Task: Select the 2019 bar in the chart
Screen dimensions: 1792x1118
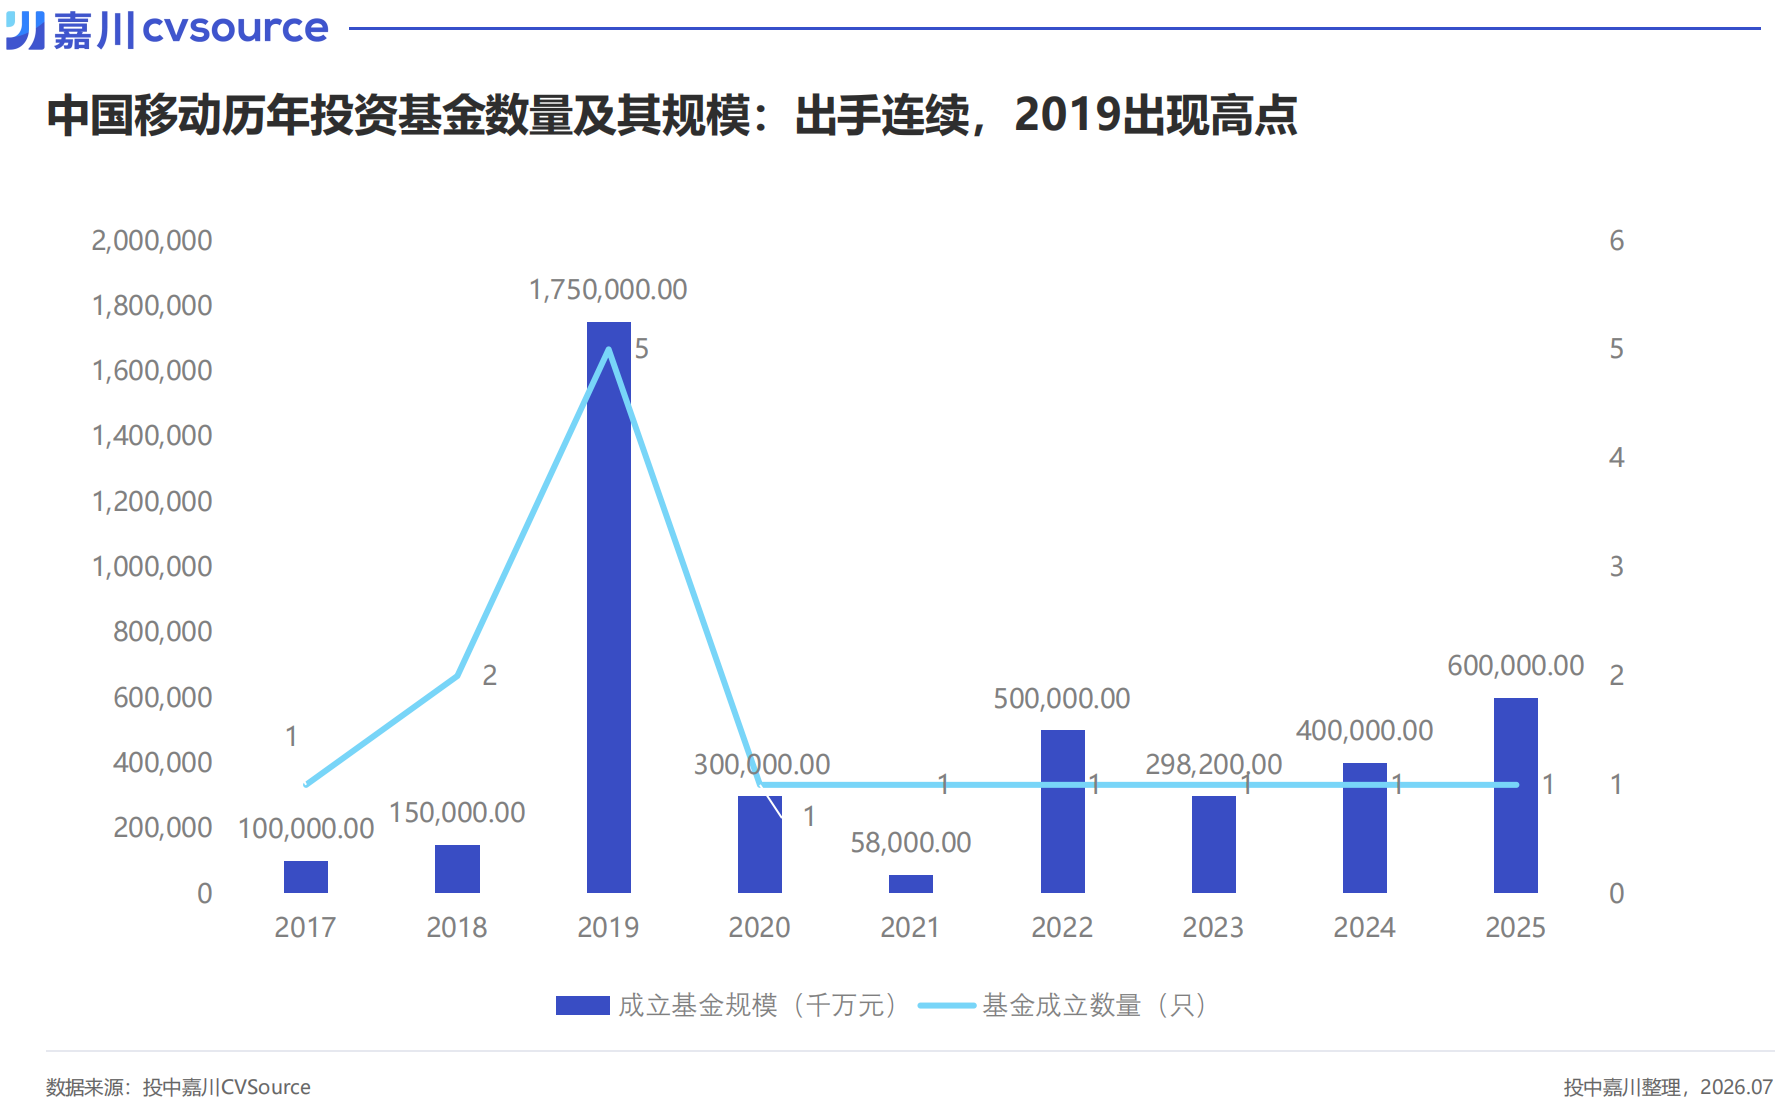Action: click(x=608, y=607)
